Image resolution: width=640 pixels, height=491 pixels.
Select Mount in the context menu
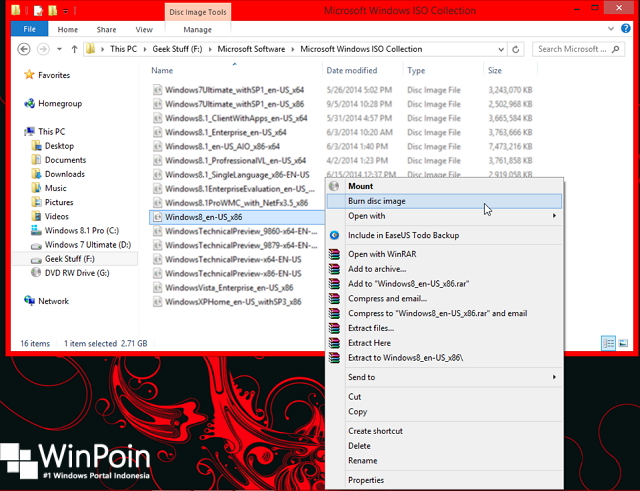444,186
